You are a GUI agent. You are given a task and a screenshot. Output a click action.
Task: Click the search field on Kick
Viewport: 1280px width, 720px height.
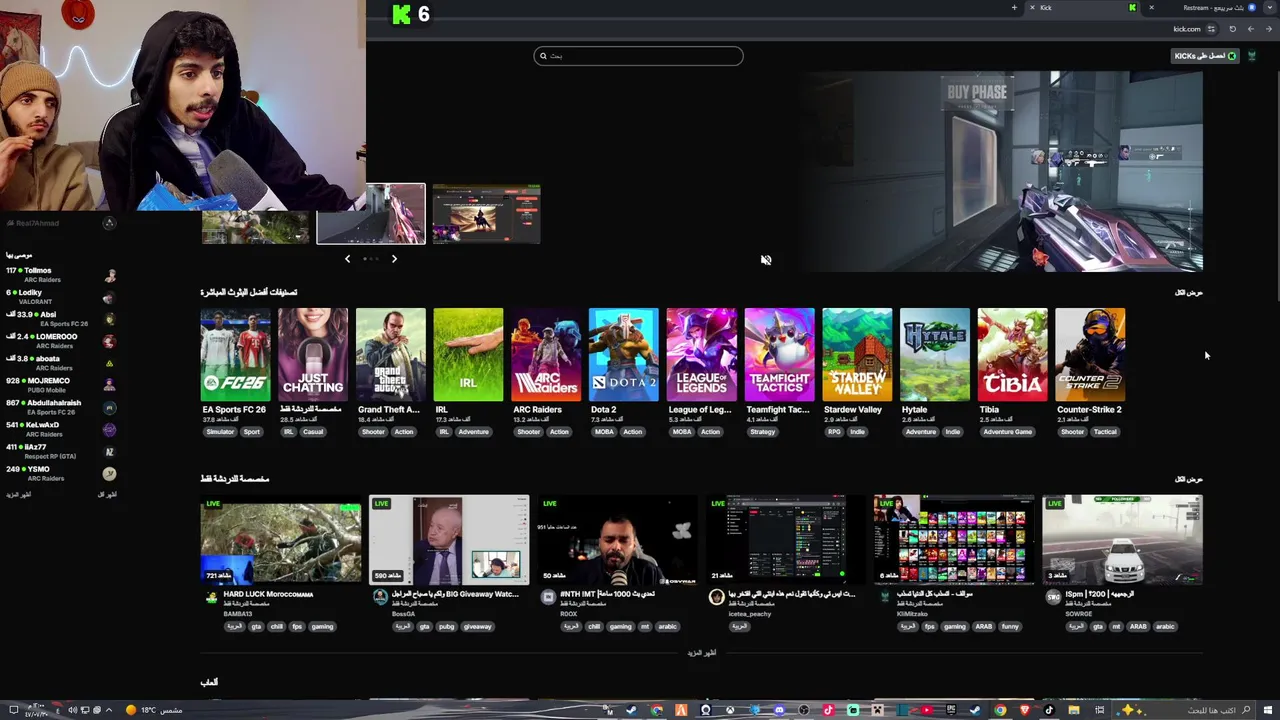coord(638,56)
